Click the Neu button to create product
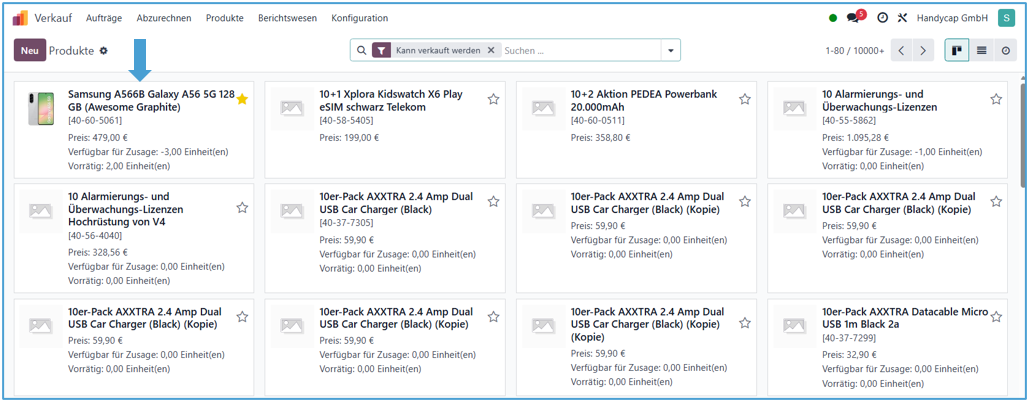1029x404 pixels. 30,50
